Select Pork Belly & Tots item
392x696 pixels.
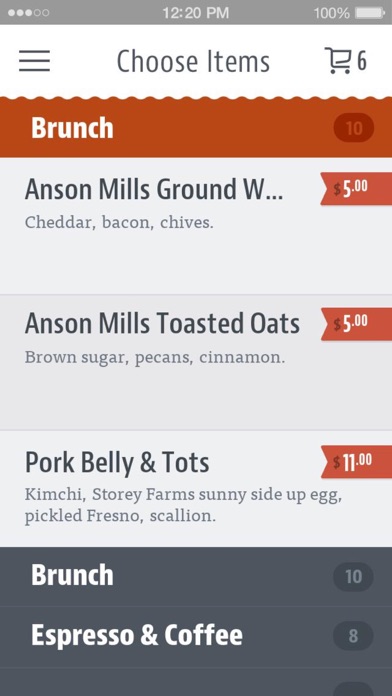click(x=196, y=489)
